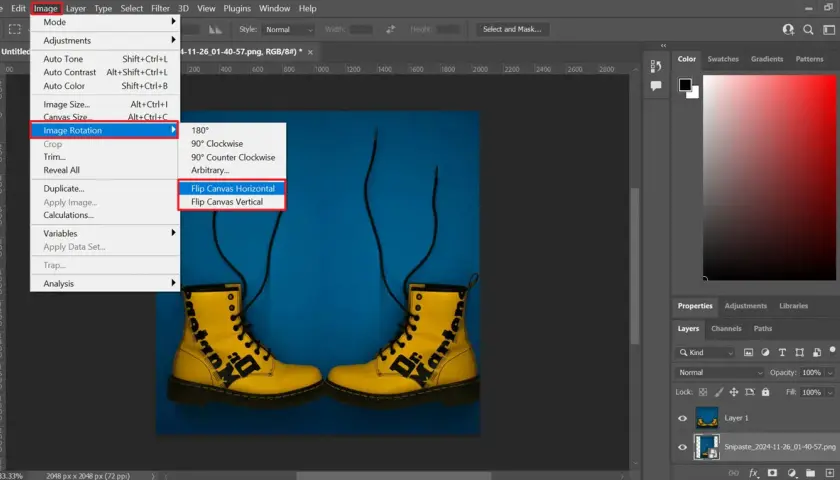Open the Kind layer filter dropdown
The image size is (840, 480).
pyautogui.click(x=705, y=352)
